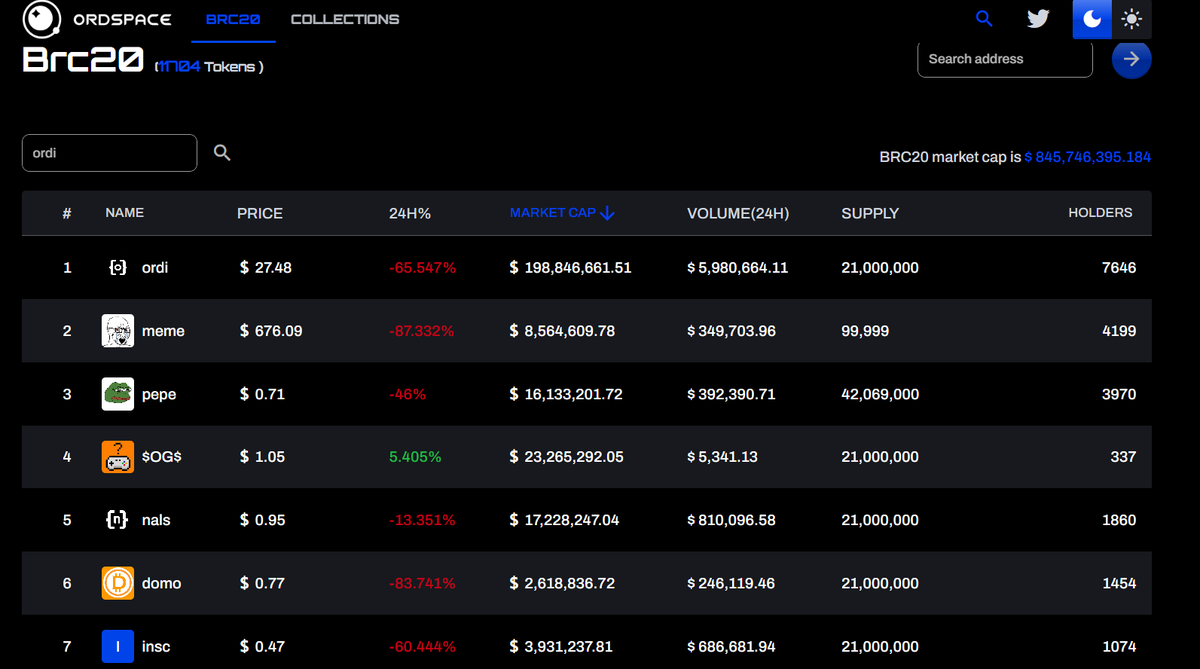Click $OG$ 24H change 5.405%
This screenshot has width=1200, height=669.
point(415,457)
